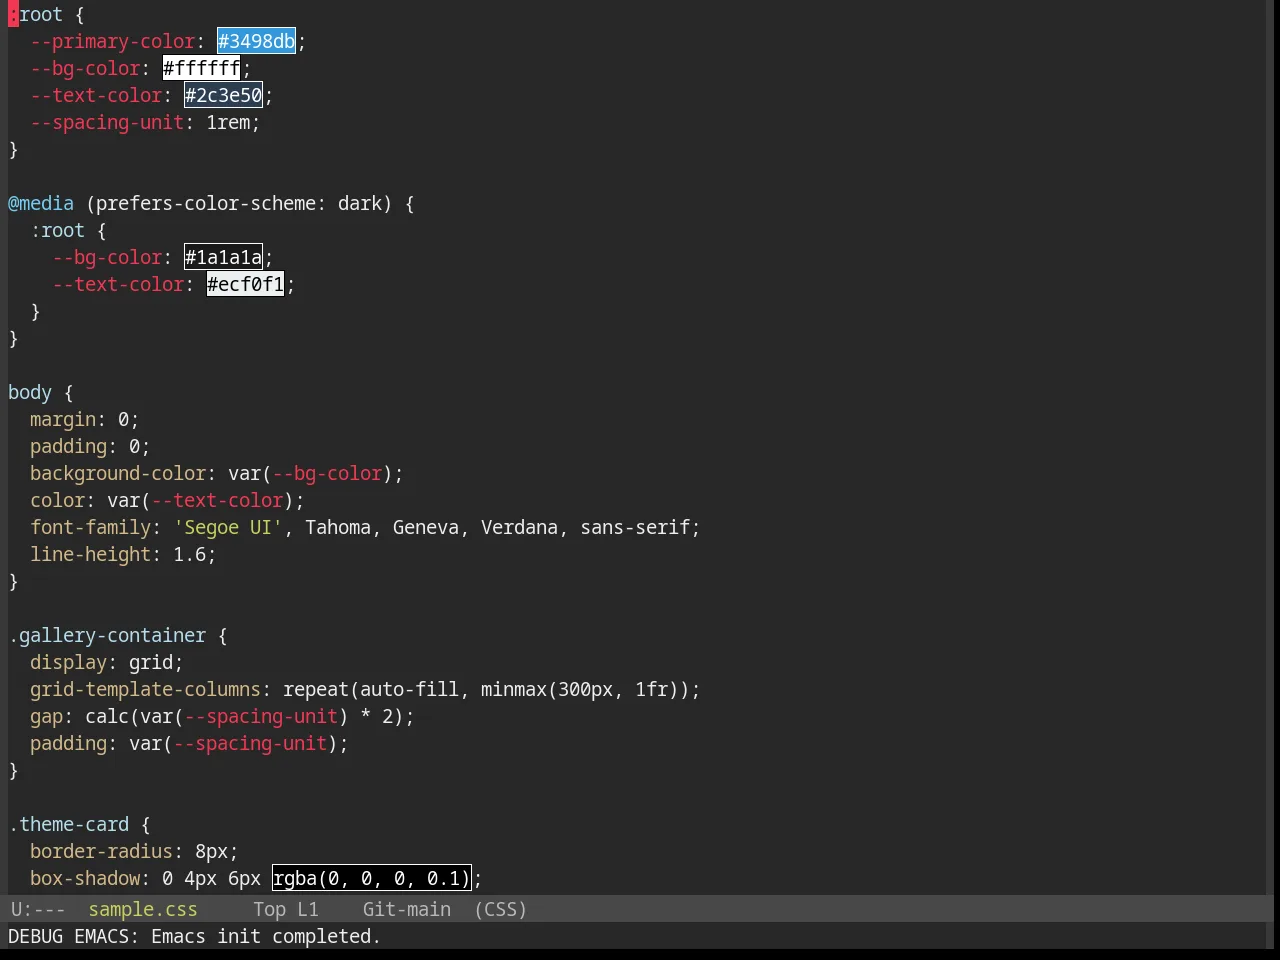
Task: Click the word Verdana in font list
Action: tap(519, 527)
